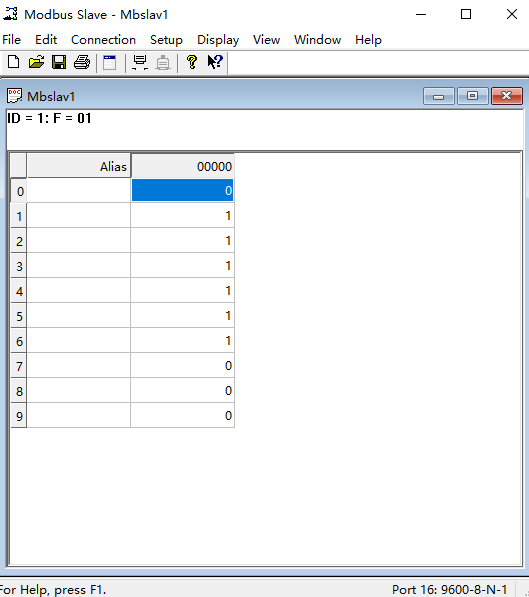Screen dimensions: 529x597
Task: Open the Setup menu
Action: pyautogui.click(x=166, y=40)
